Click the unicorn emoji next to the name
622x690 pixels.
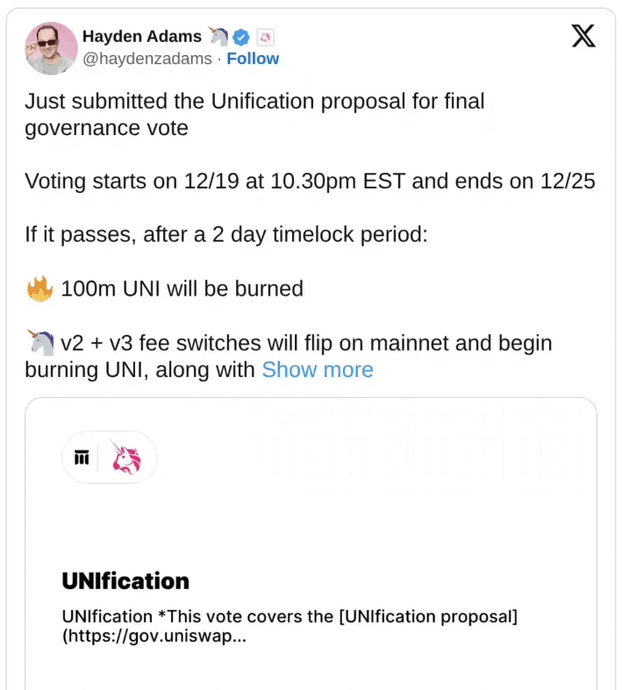(219, 37)
